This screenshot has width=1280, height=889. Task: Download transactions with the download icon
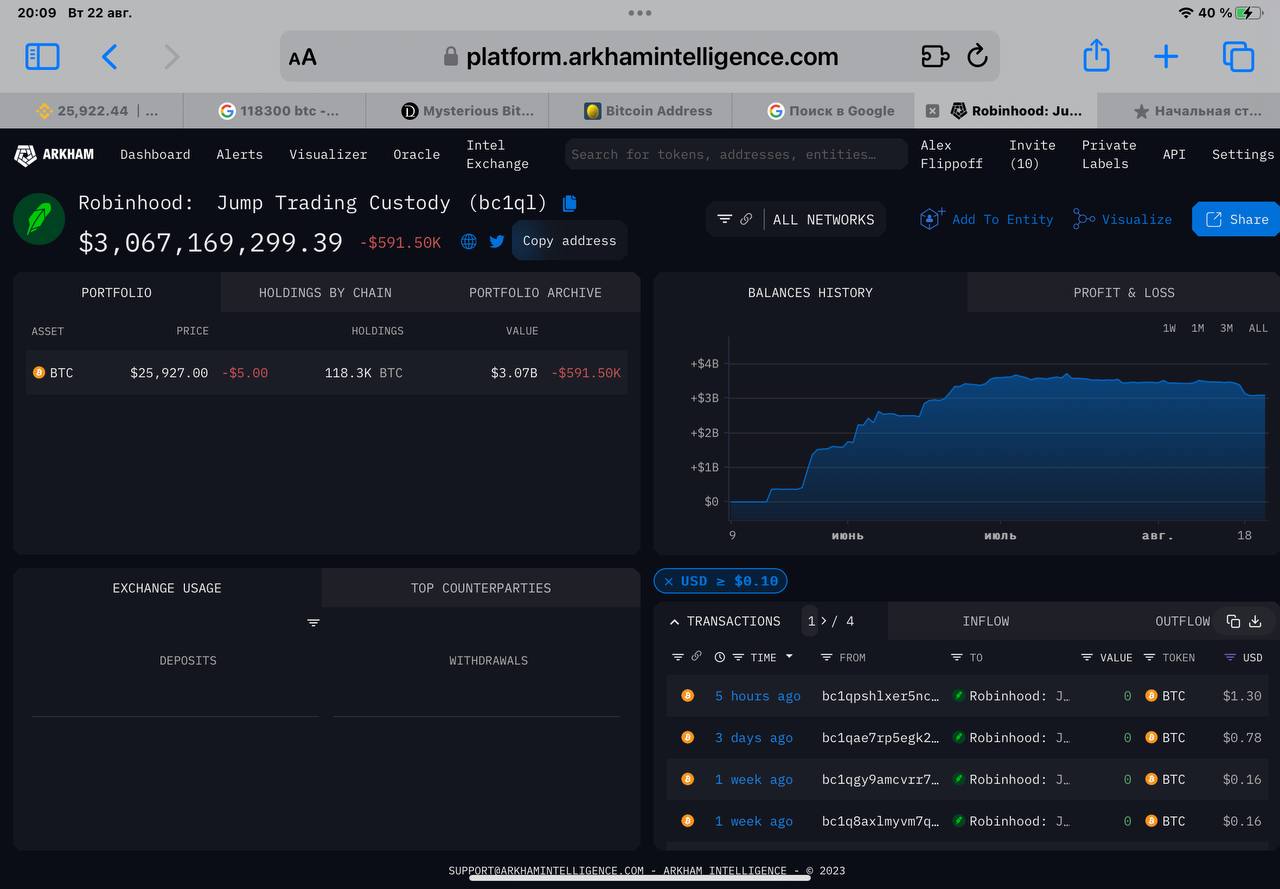1255,621
